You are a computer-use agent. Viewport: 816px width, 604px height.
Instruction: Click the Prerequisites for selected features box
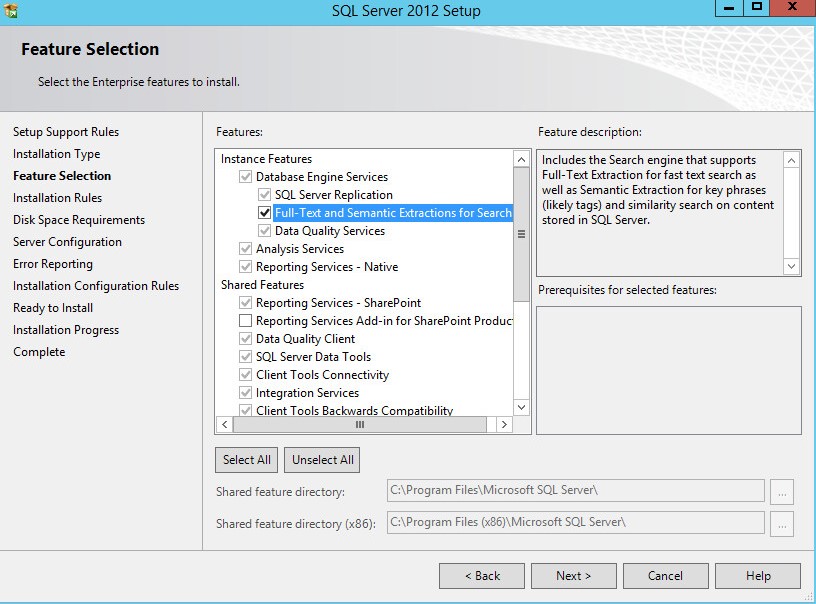(x=669, y=370)
